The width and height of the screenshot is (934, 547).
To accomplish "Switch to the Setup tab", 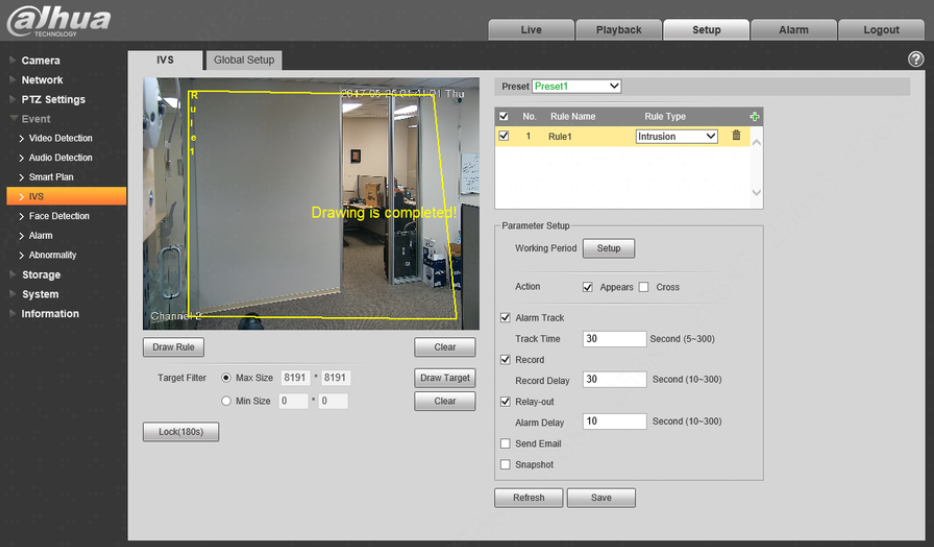I will (x=706, y=30).
